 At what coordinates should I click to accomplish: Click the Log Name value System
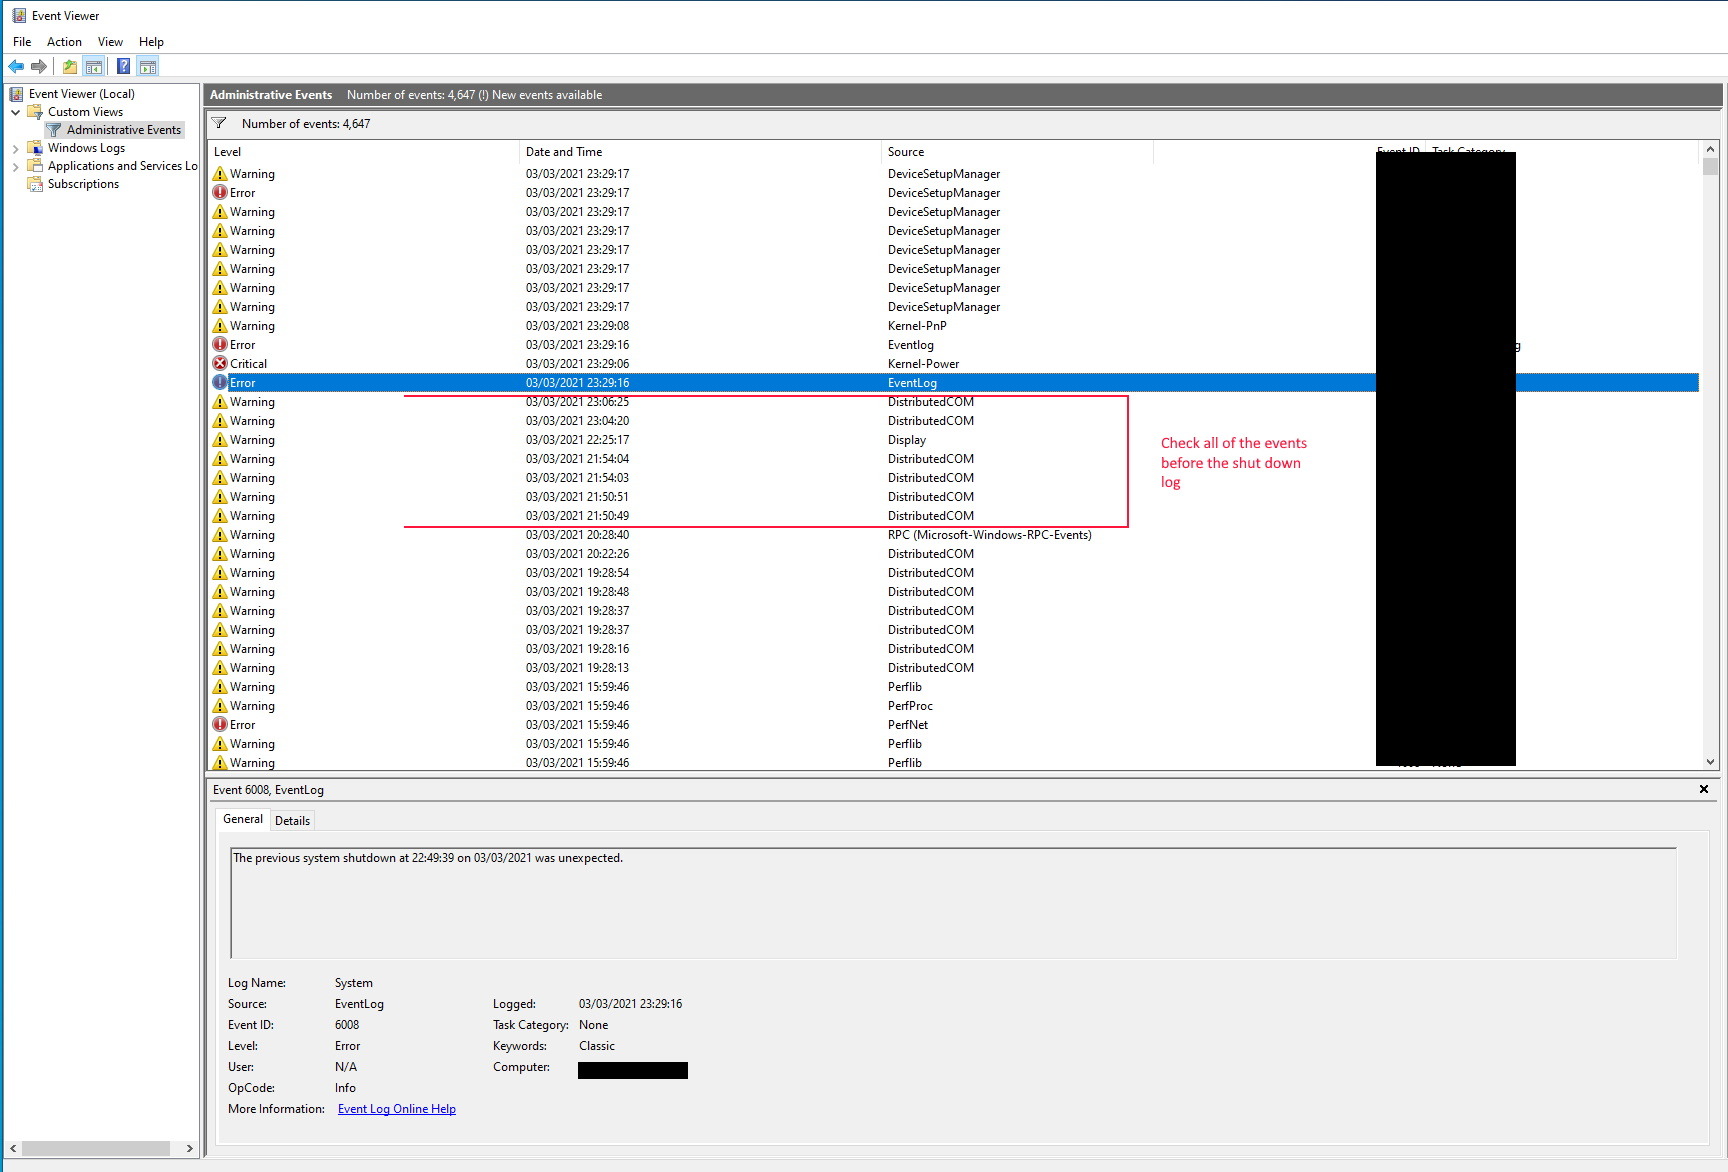[354, 983]
